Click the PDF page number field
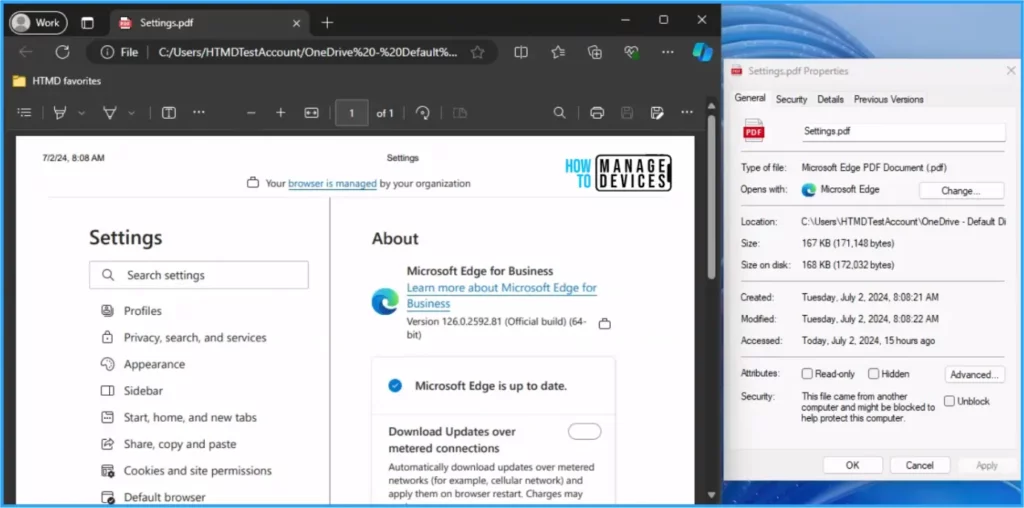 (x=351, y=113)
